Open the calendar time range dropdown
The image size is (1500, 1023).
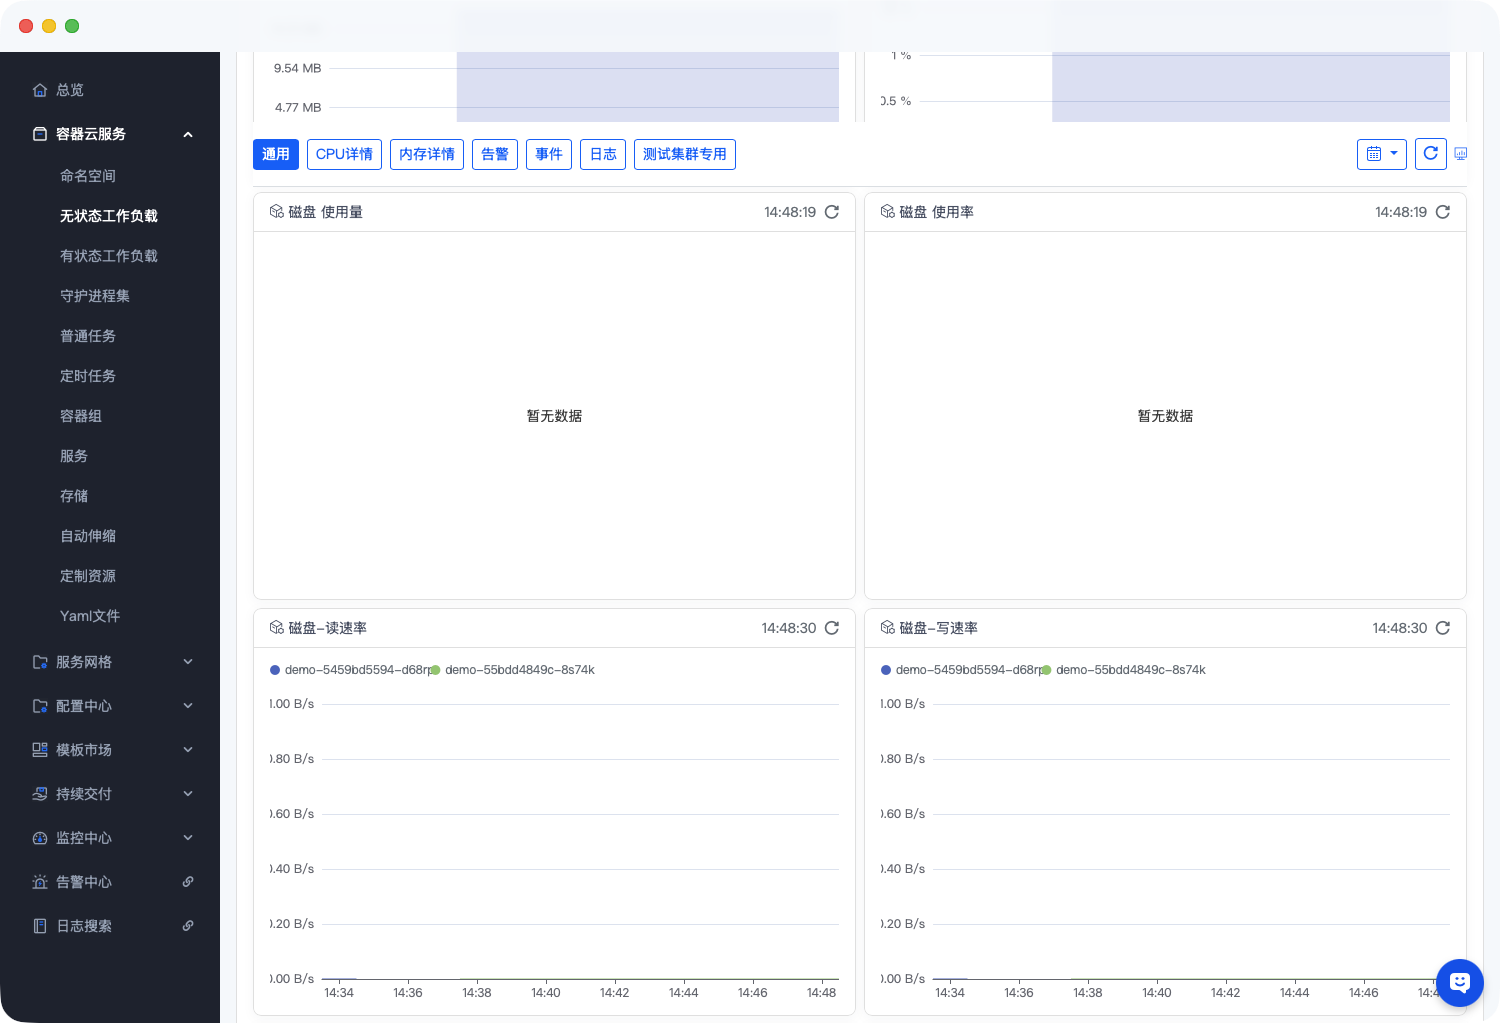[1381, 154]
